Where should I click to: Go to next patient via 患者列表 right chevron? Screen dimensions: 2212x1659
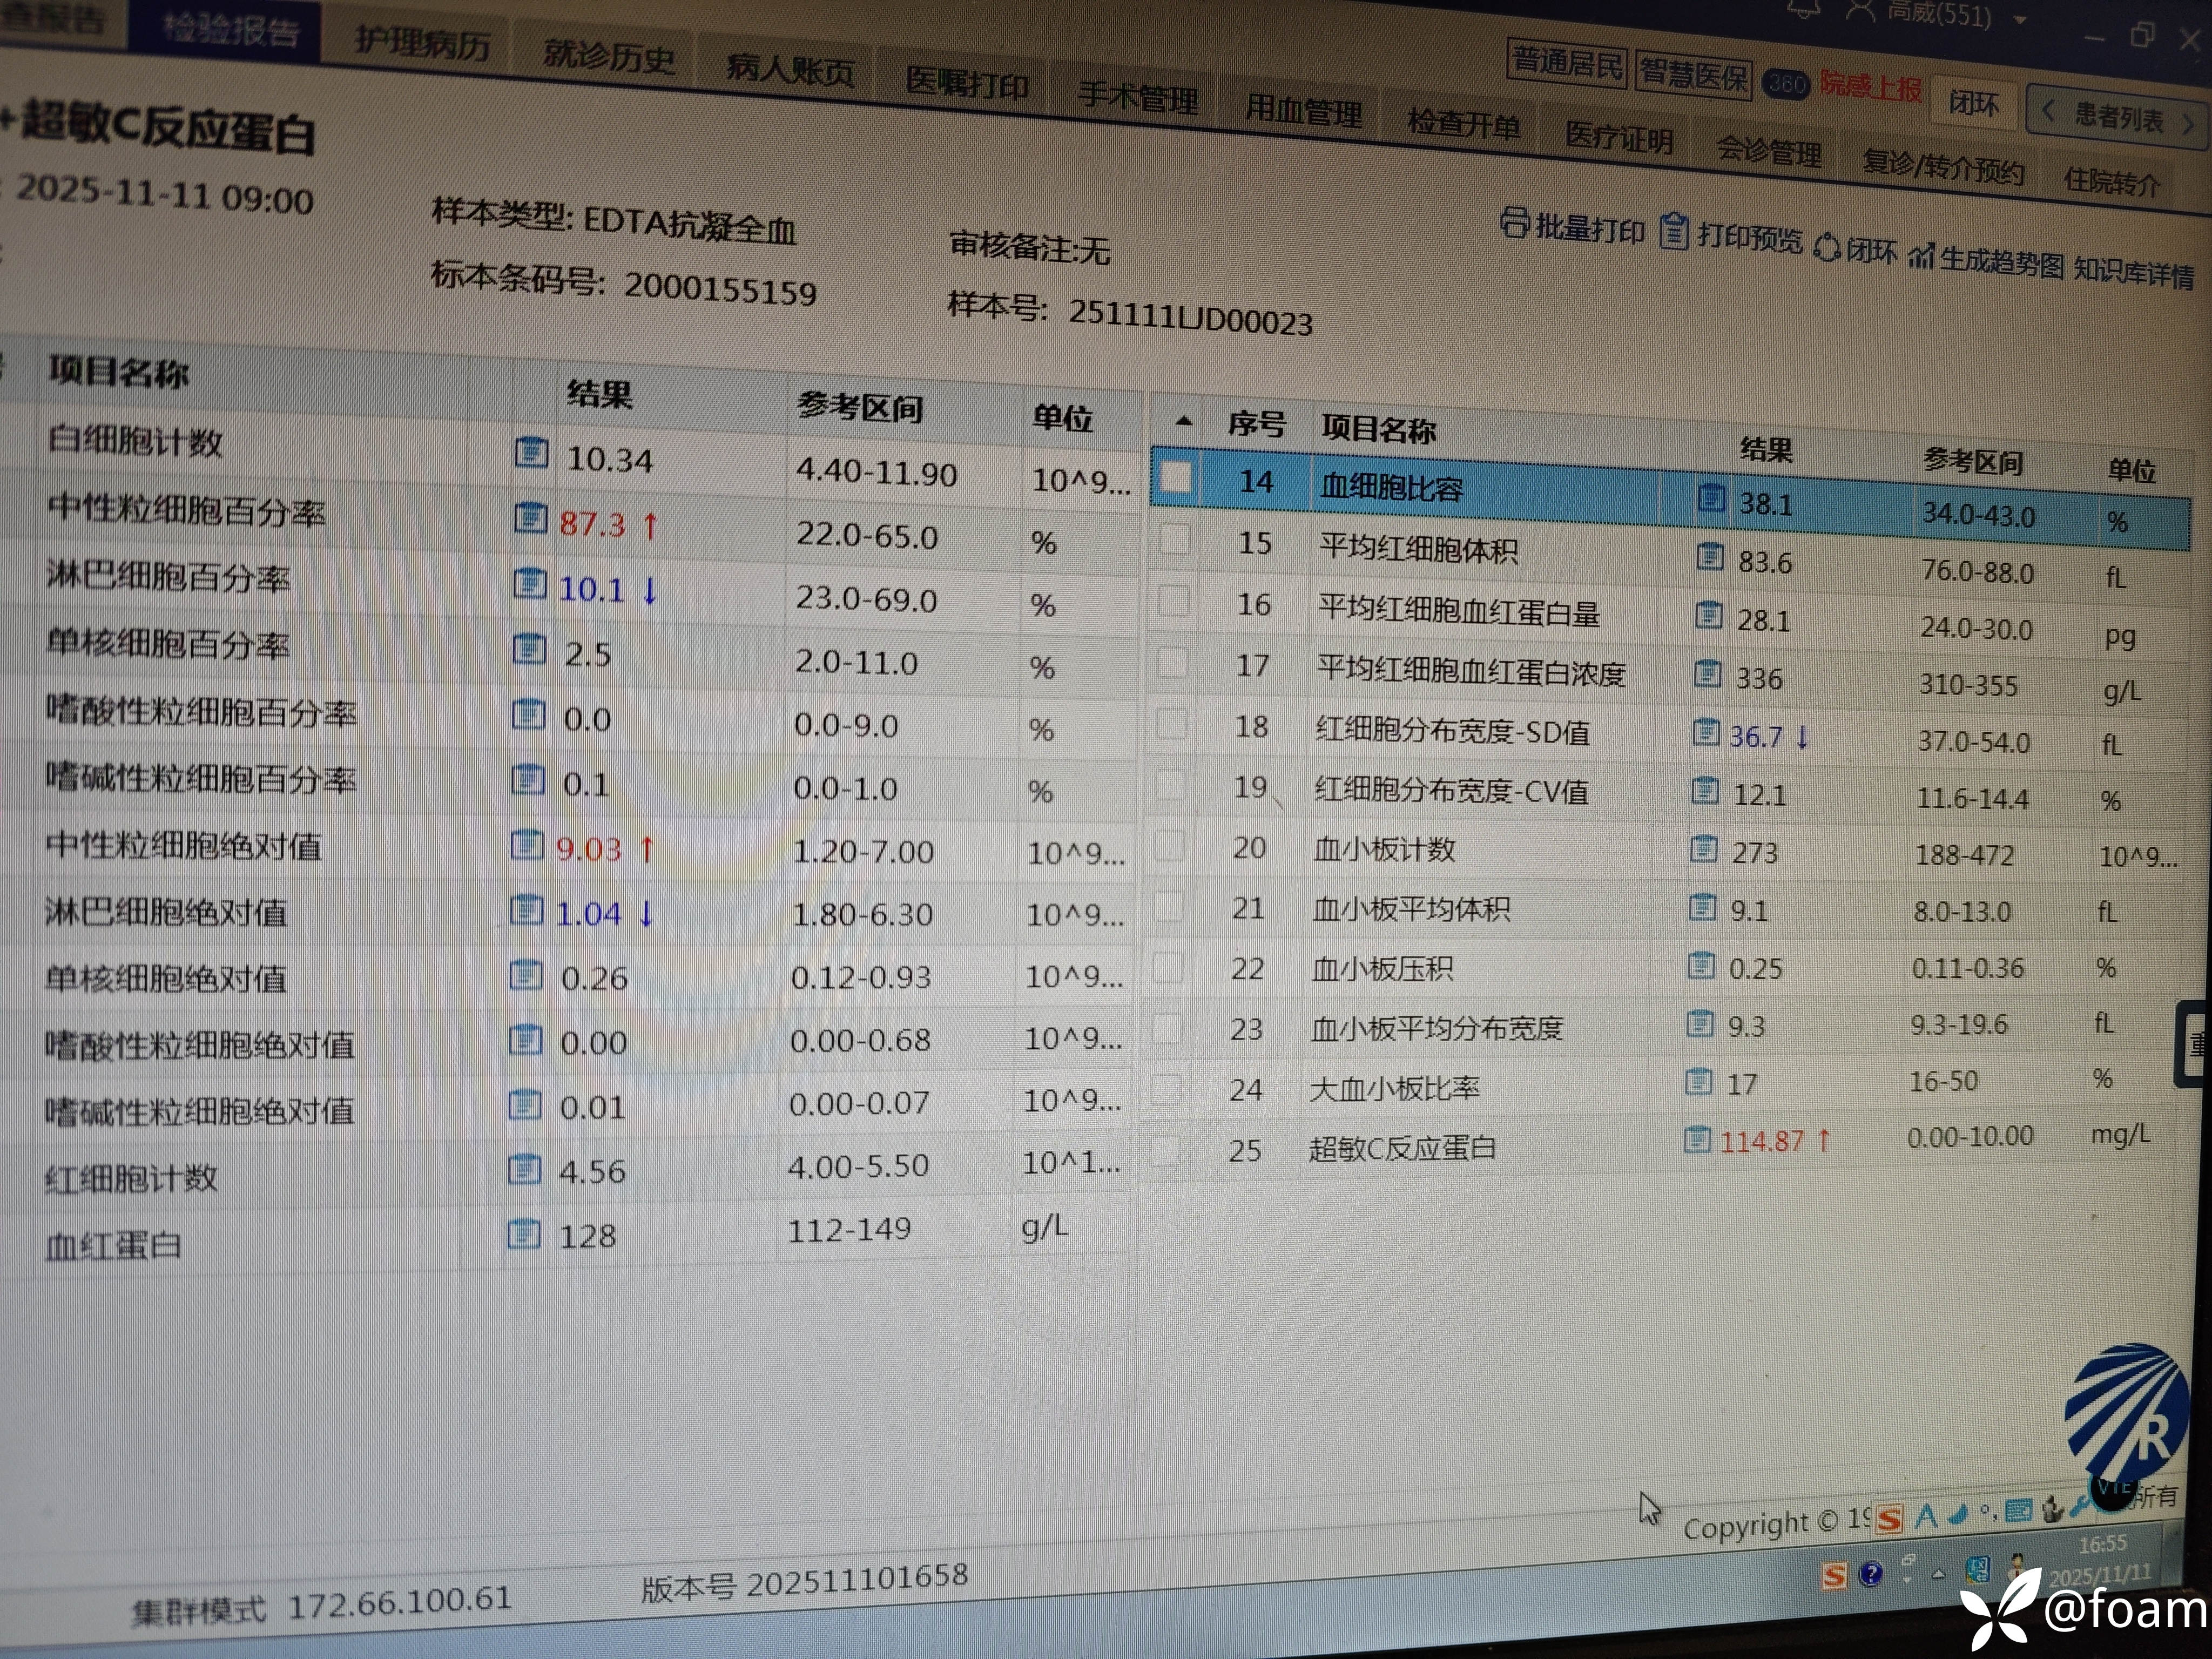click(x=2187, y=124)
